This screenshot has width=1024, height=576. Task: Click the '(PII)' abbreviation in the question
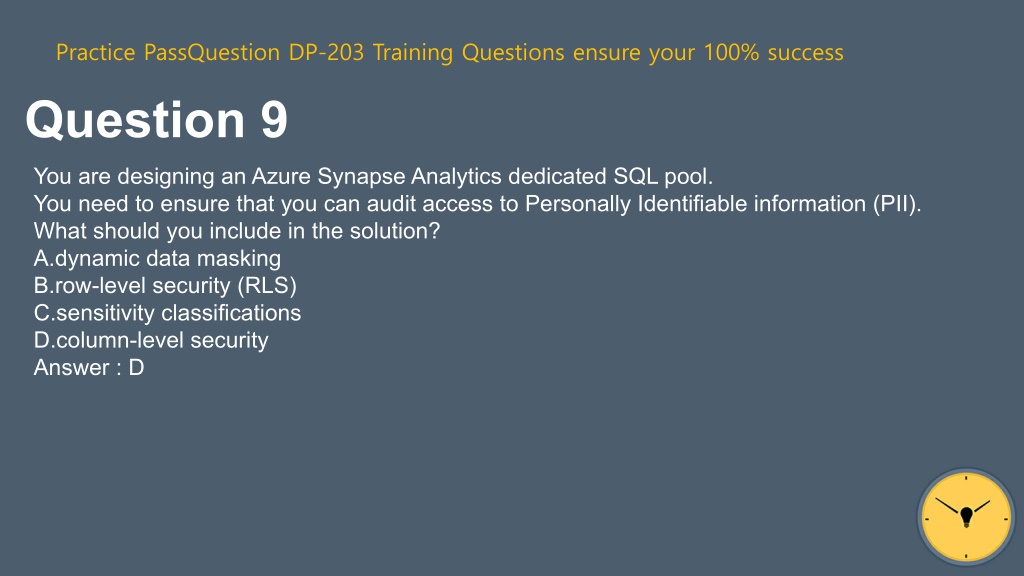tap(897, 204)
